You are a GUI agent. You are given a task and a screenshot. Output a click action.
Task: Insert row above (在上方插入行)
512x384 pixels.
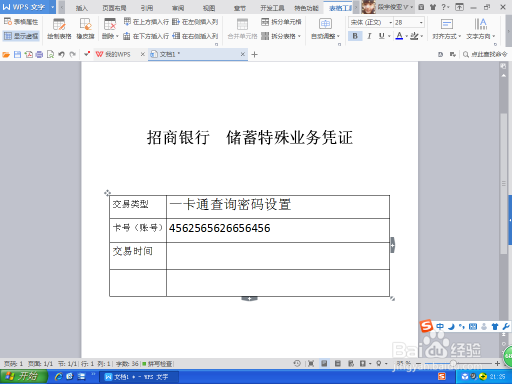click(146, 22)
